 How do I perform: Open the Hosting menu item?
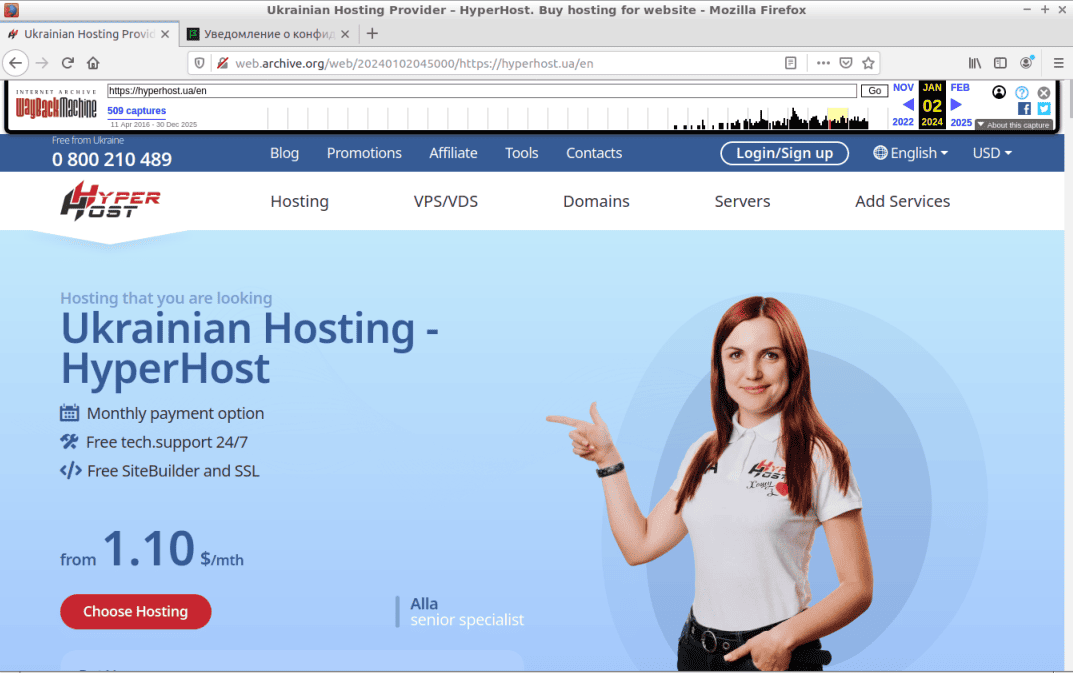(x=299, y=201)
